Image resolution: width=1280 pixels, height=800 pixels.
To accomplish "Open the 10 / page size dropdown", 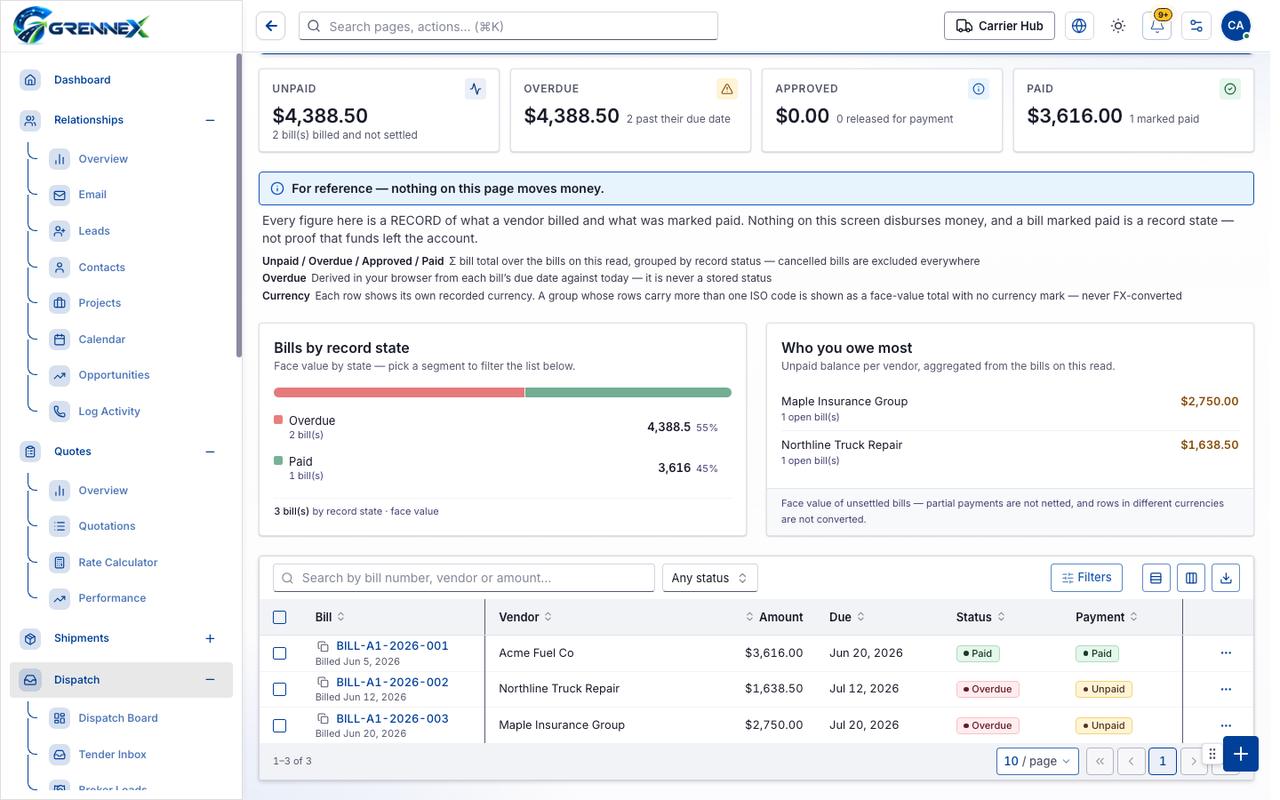I will (1038, 761).
